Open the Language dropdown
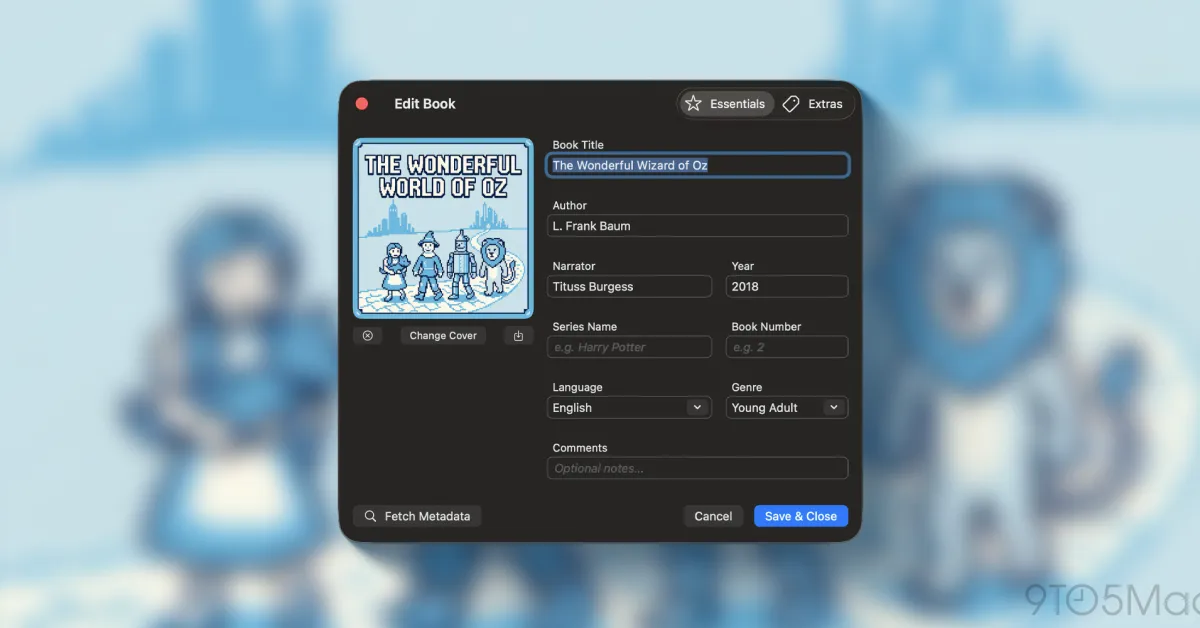Screen dimensions: 1200x628 pyautogui.click(x=629, y=407)
